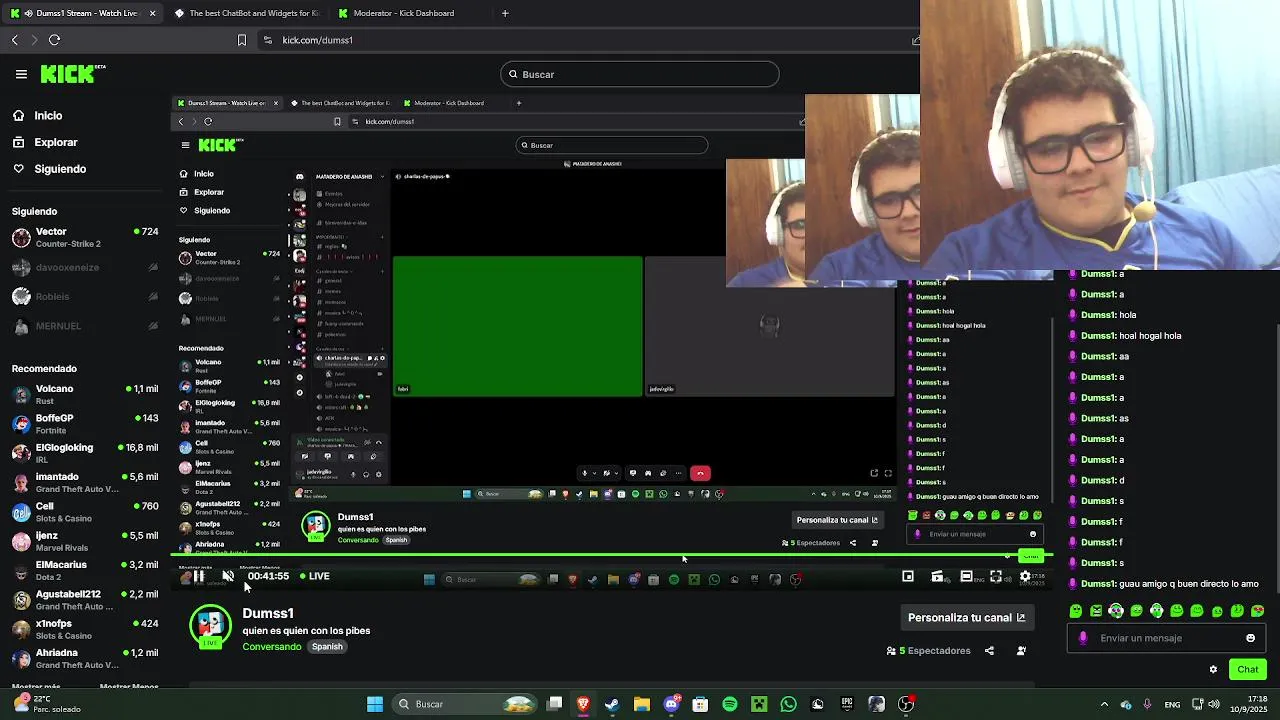Enter fullscreen on stream player

point(996,576)
